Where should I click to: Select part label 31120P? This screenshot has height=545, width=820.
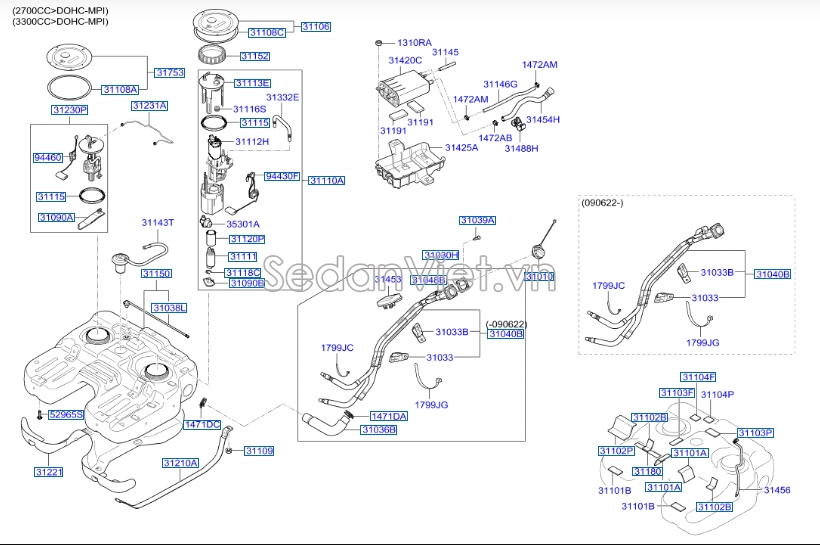[246, 239]
